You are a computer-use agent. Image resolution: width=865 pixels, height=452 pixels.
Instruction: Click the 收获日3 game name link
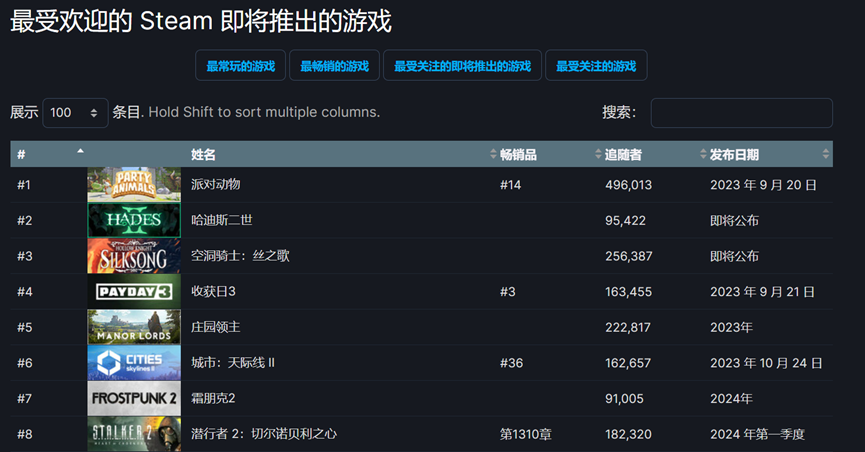point(213,291)
